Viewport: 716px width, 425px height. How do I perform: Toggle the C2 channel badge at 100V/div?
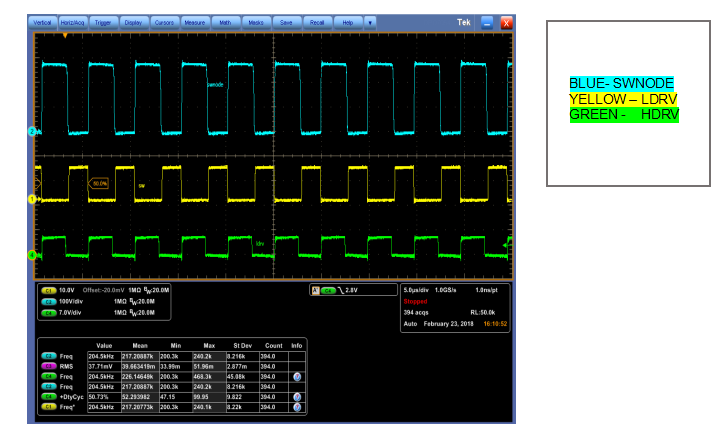click(x=47, y=301)
